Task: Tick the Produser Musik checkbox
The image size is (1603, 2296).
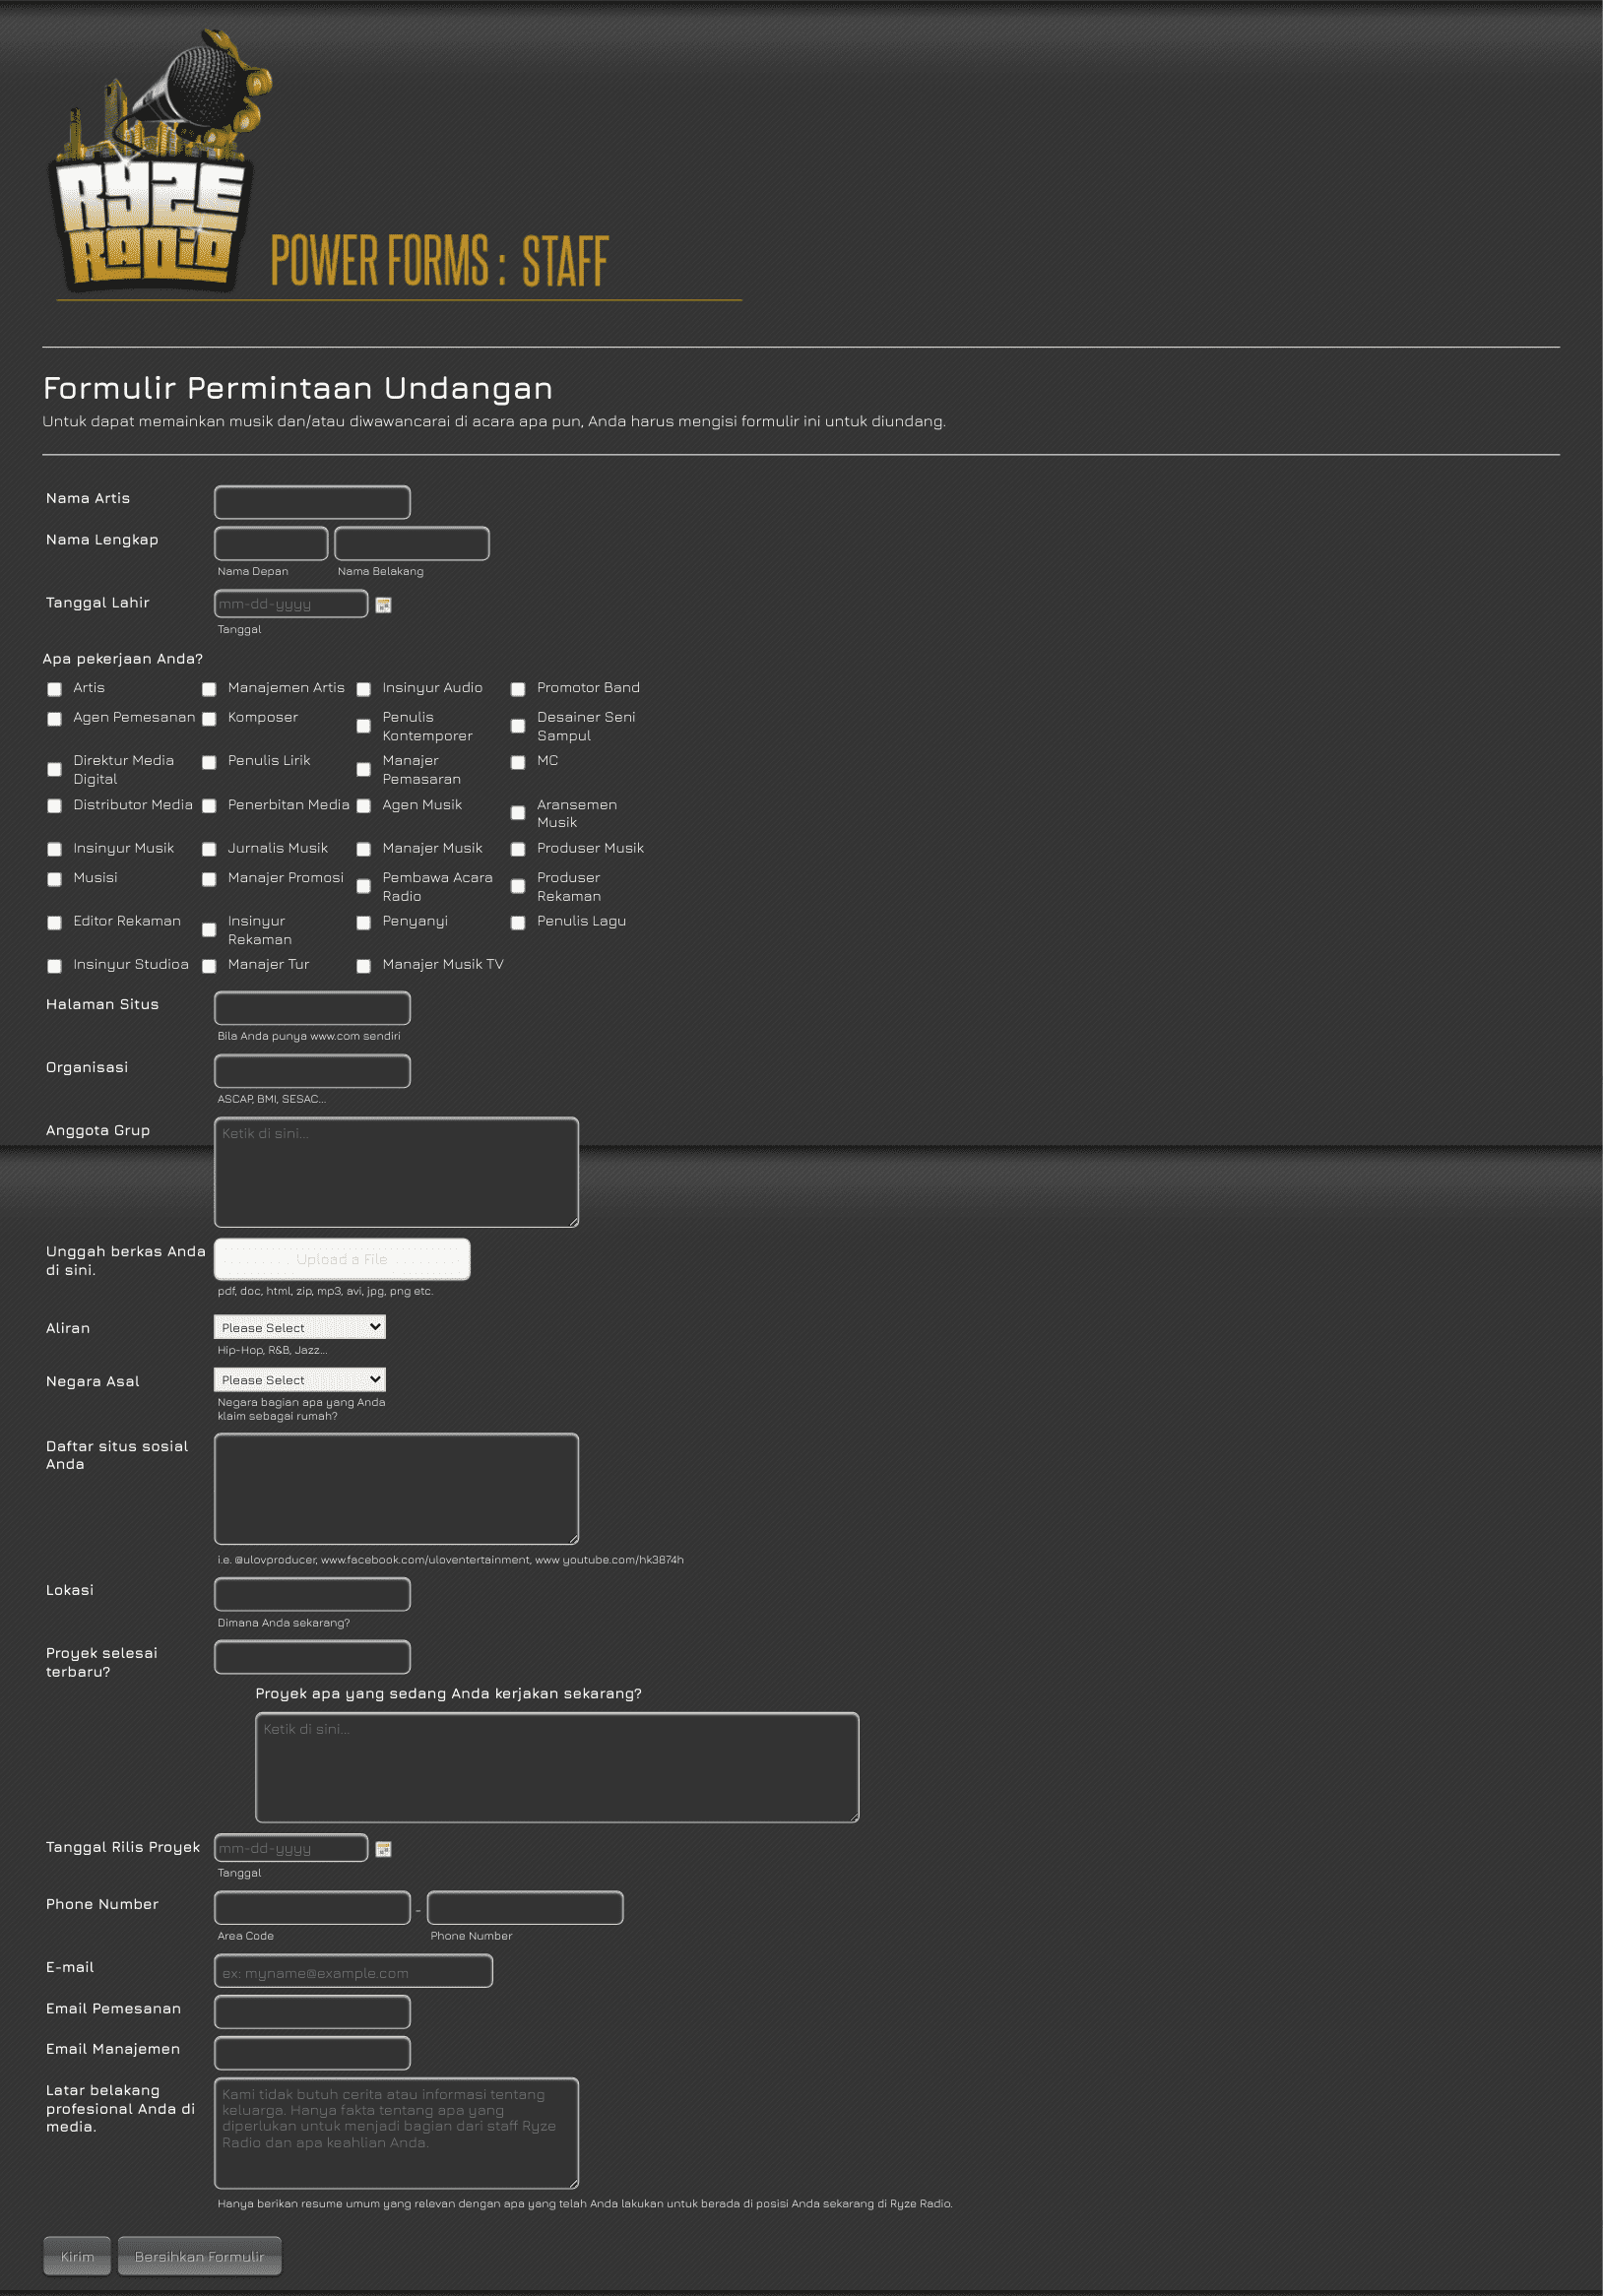Action: click(518, 849)
